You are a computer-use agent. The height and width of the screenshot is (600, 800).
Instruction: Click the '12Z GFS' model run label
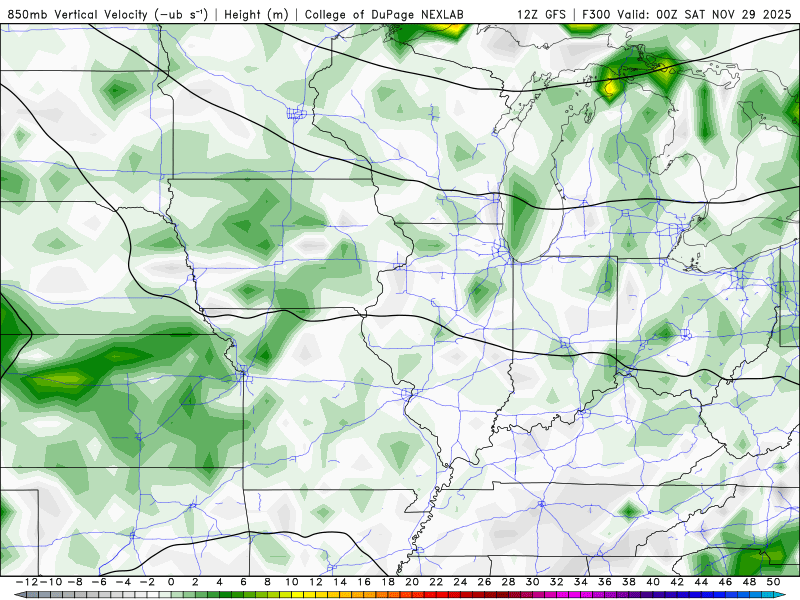click(541, 15)
